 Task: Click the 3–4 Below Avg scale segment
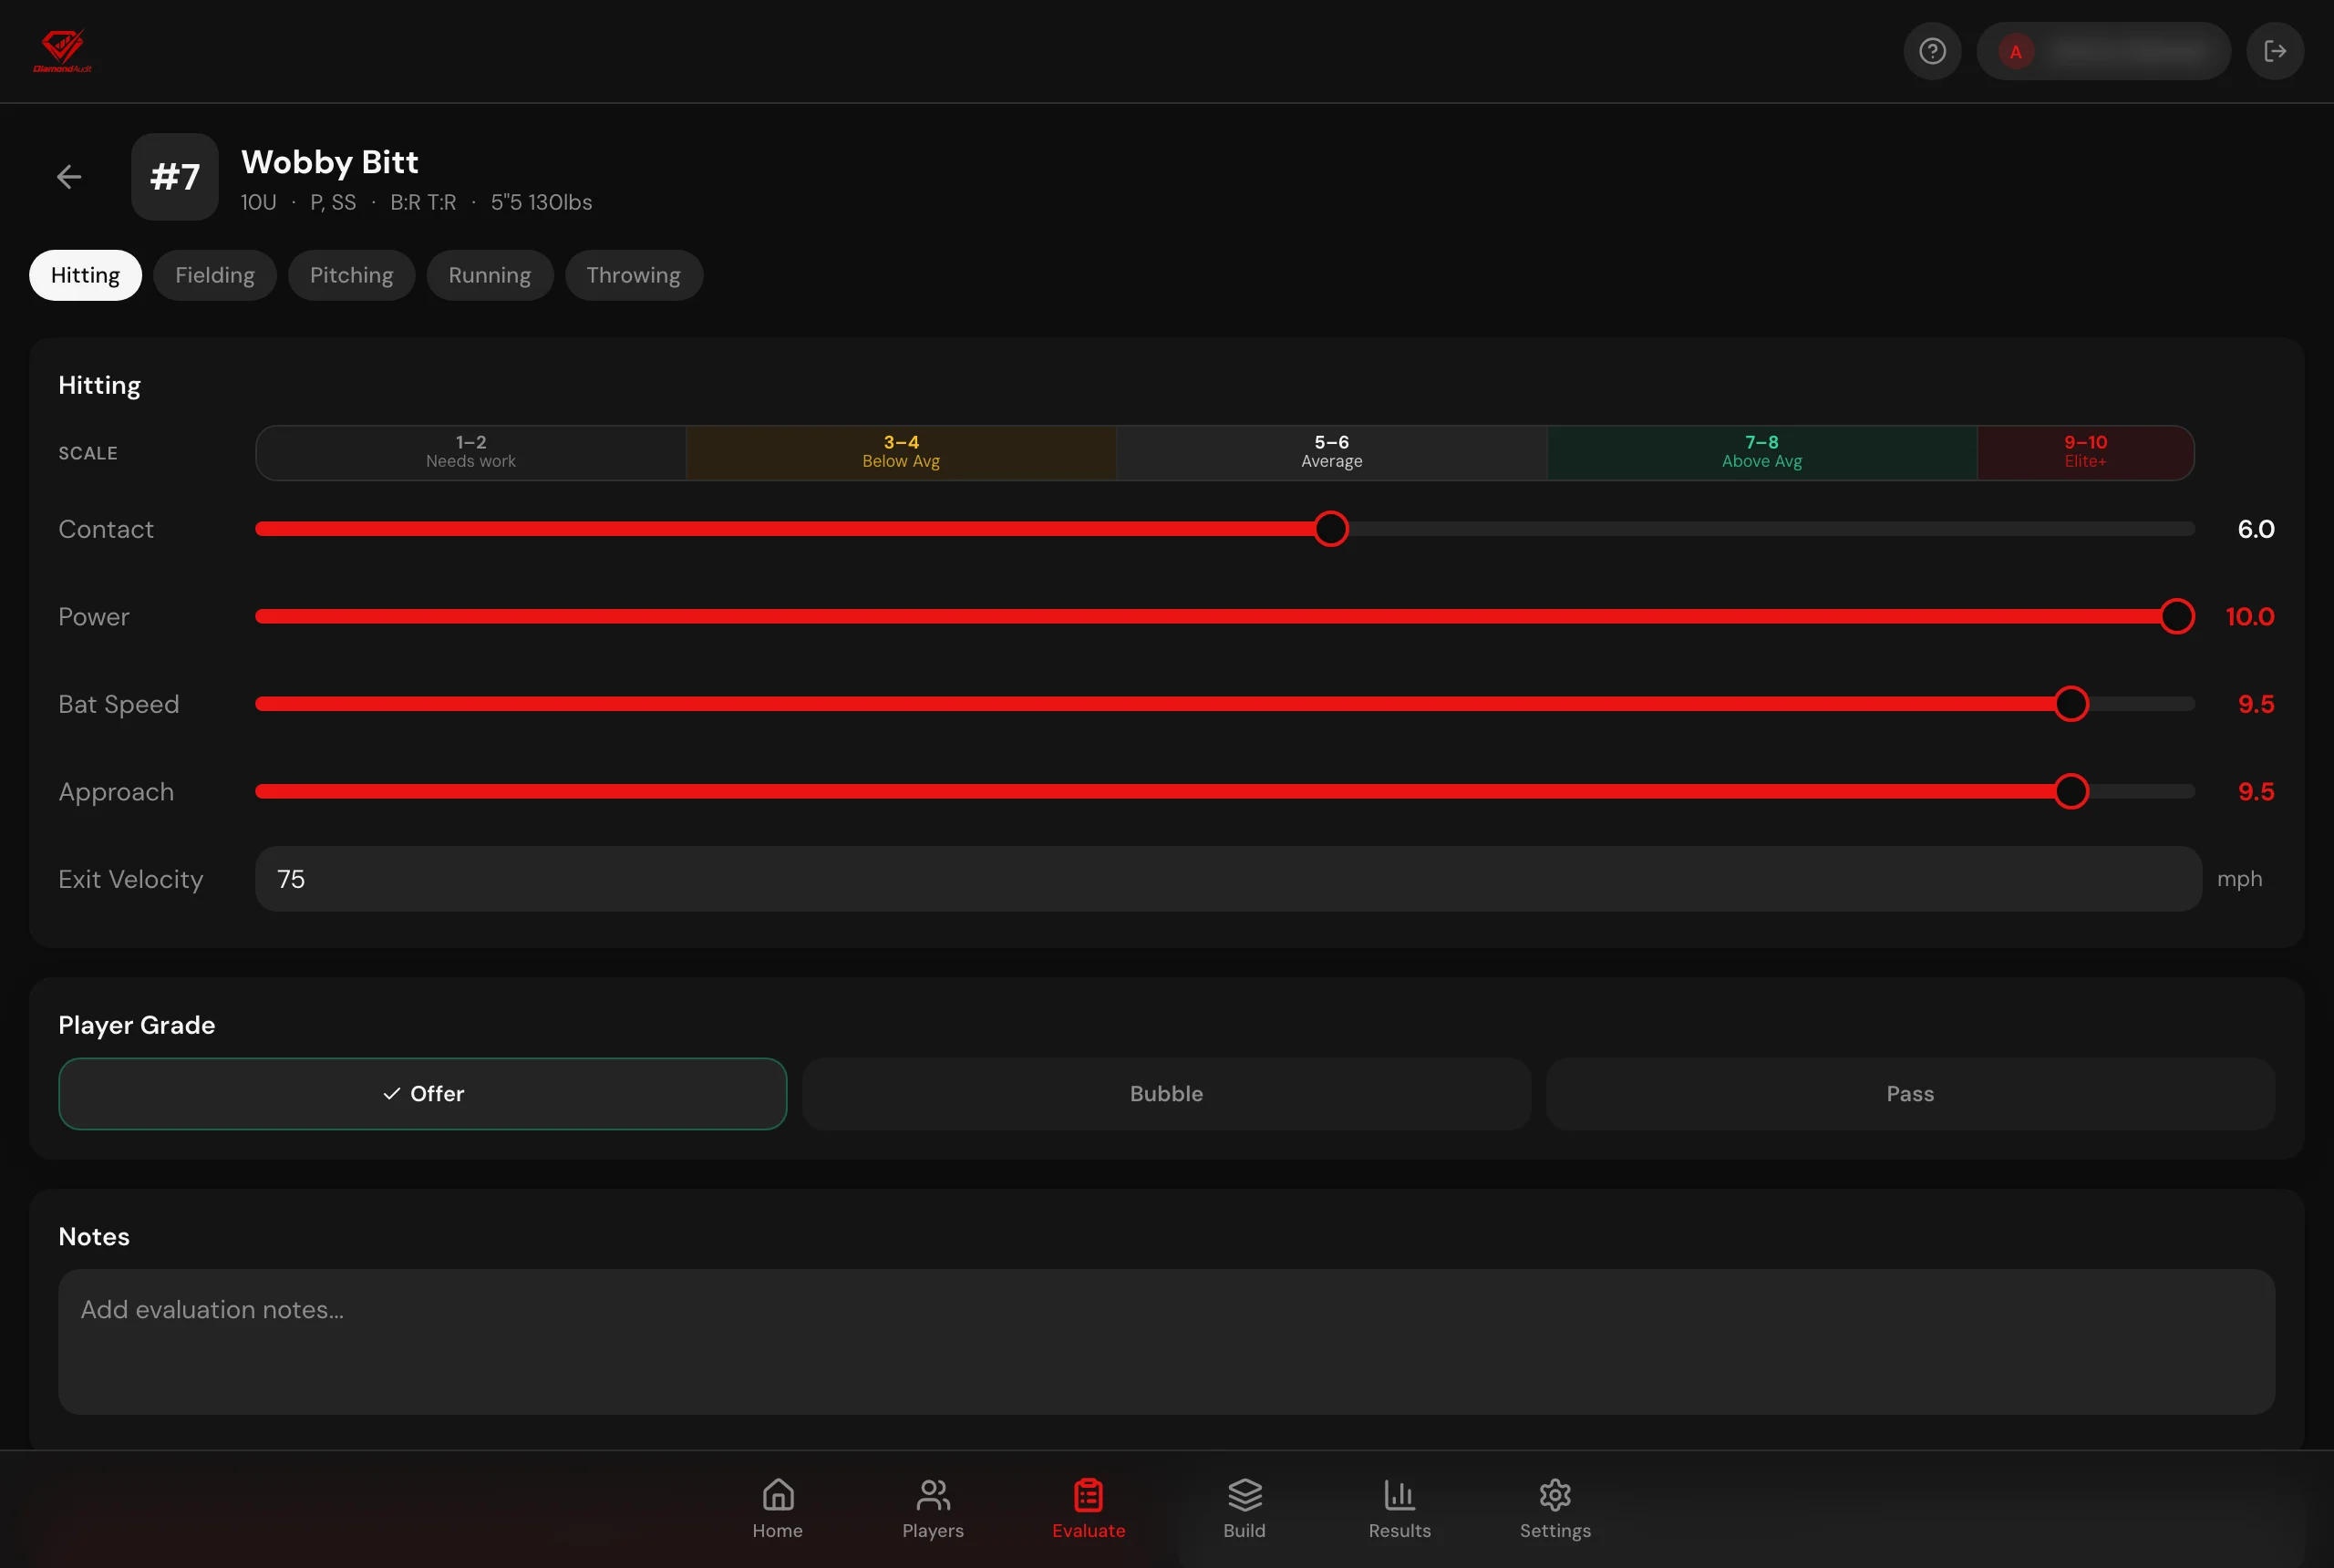point(901,452)
